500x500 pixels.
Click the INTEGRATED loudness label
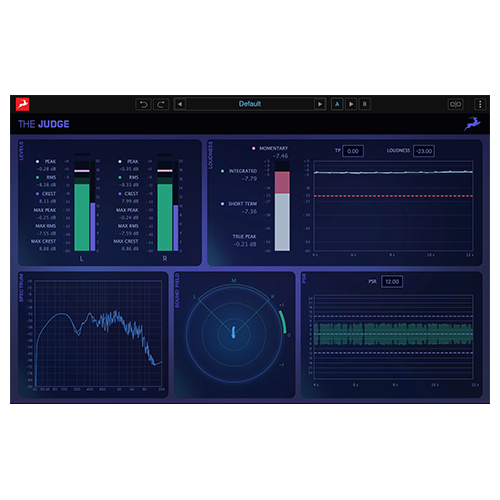pyautogui.click(x=243, y=171)
